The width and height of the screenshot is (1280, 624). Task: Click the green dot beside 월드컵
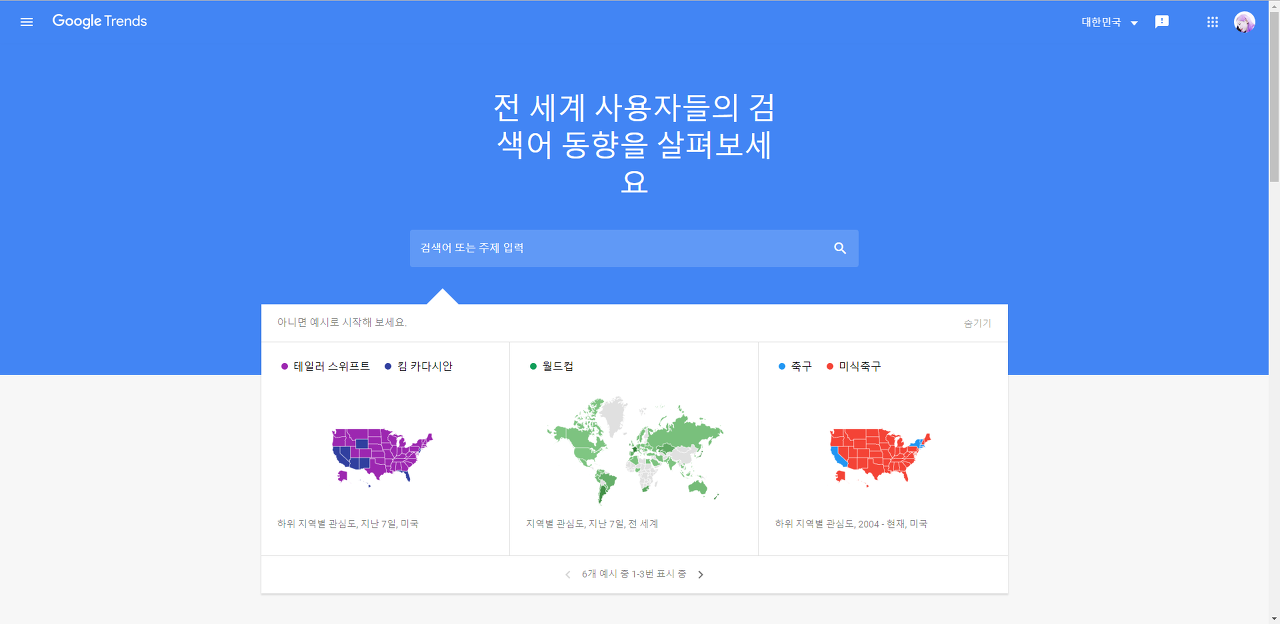[x=533, y=367]
